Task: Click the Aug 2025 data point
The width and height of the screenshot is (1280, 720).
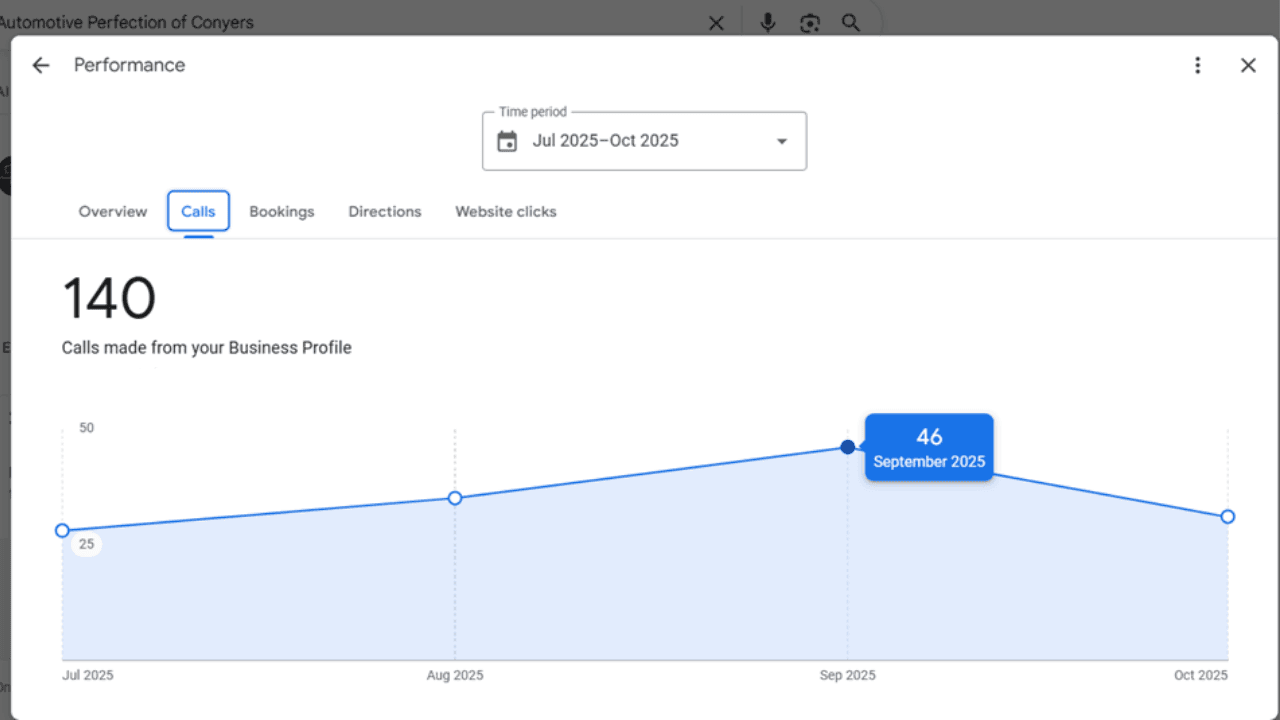Action: 455,498
